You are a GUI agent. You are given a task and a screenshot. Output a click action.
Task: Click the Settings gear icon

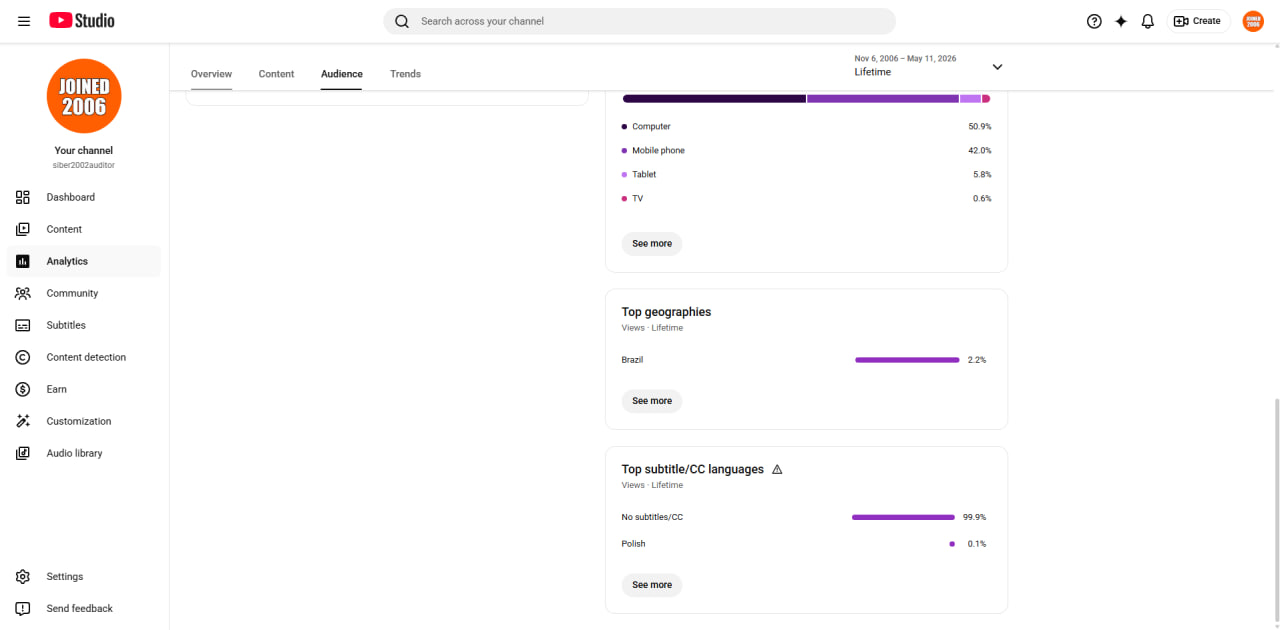pos(23,577)
